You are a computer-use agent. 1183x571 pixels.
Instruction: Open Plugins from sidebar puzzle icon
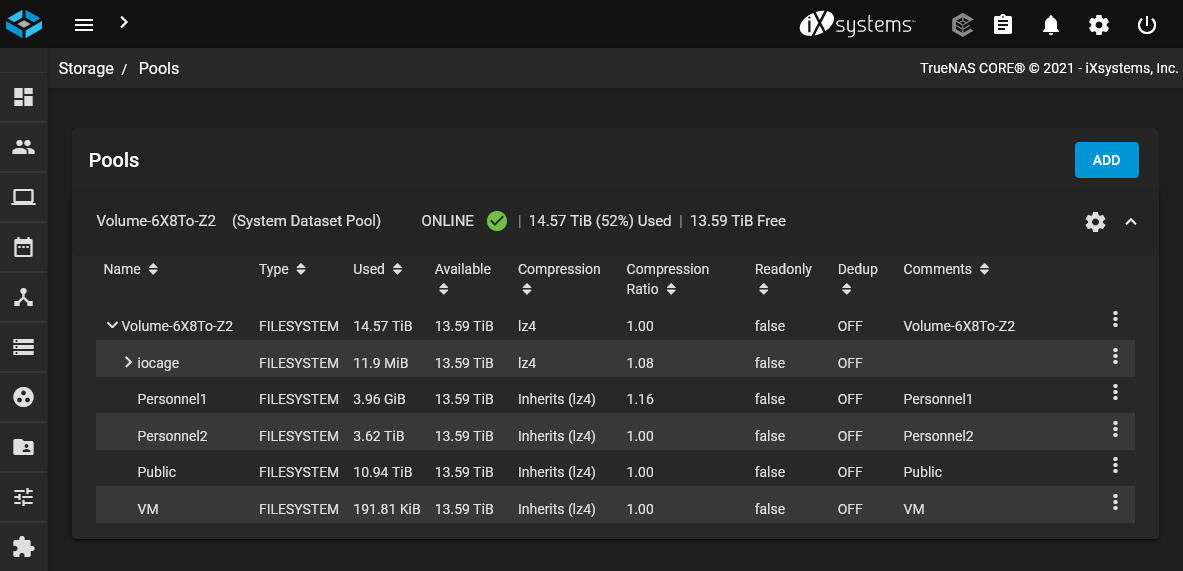[x=23, y=547]
